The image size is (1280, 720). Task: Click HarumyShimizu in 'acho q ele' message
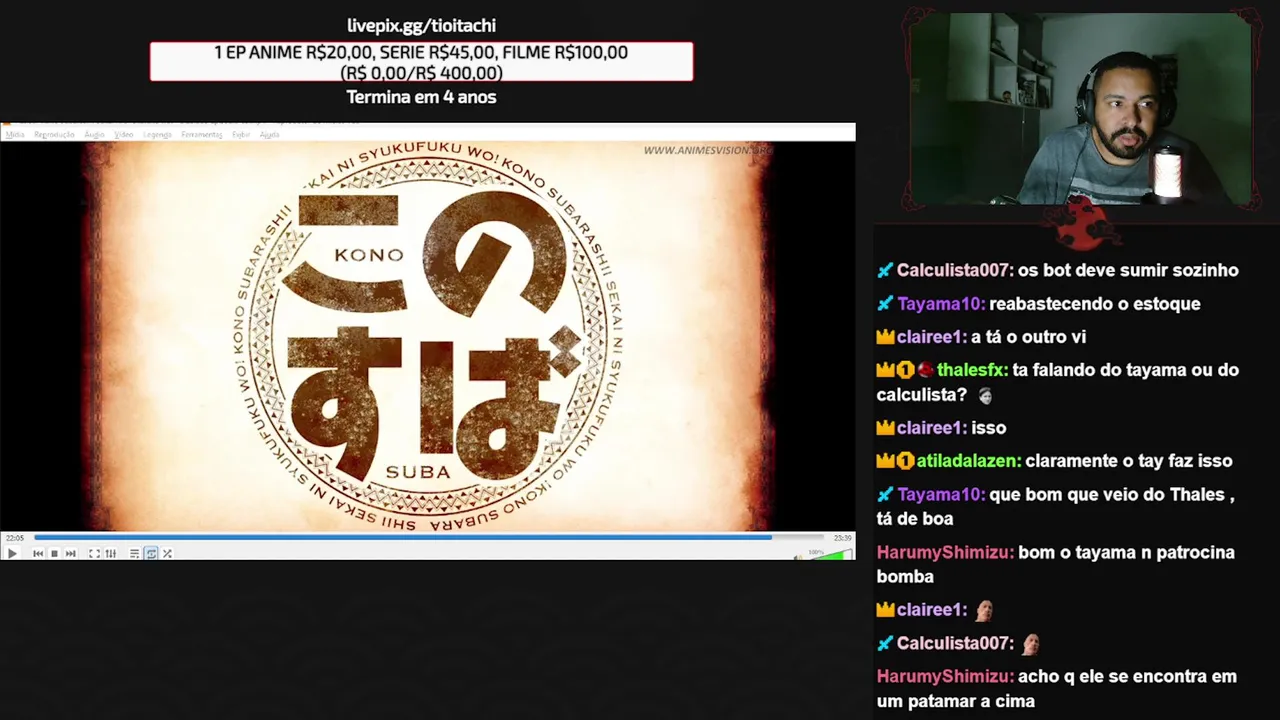point(945,676)
